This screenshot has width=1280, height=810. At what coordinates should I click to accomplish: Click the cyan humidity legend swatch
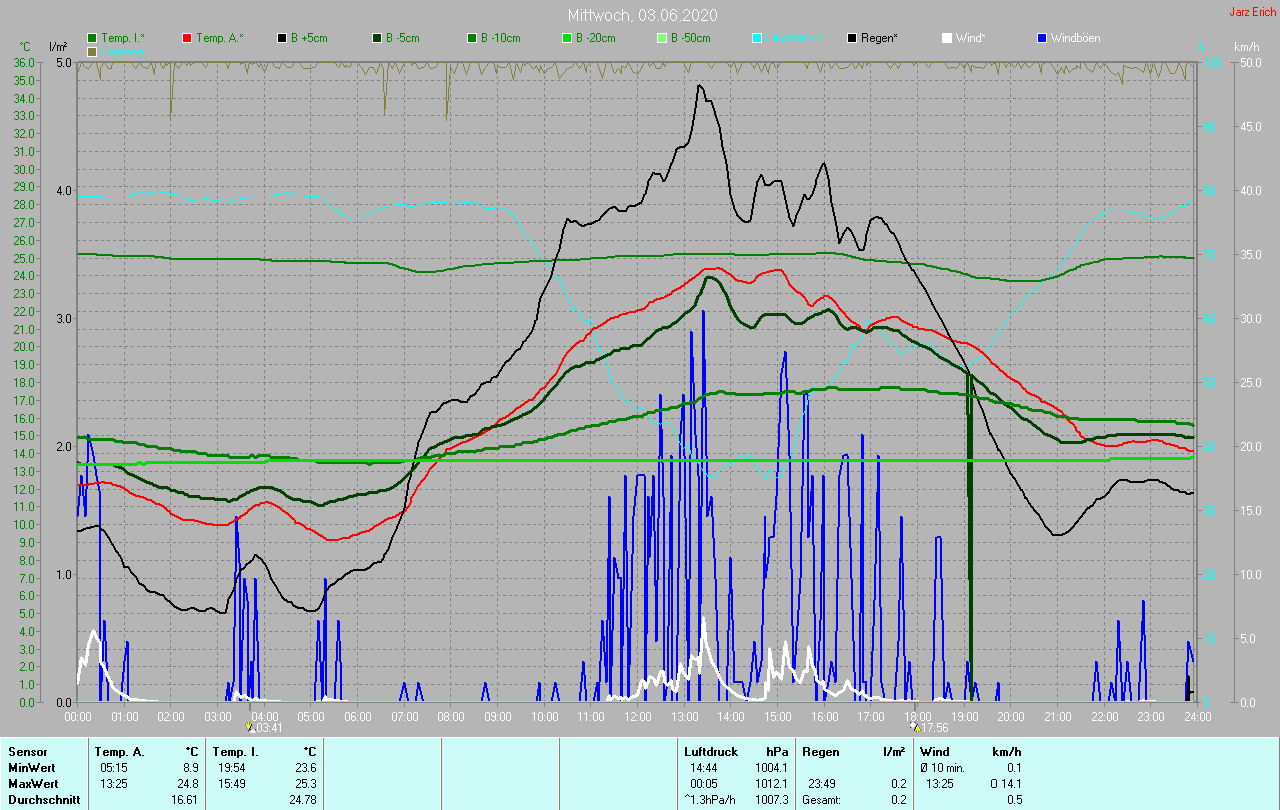(757, 38)
